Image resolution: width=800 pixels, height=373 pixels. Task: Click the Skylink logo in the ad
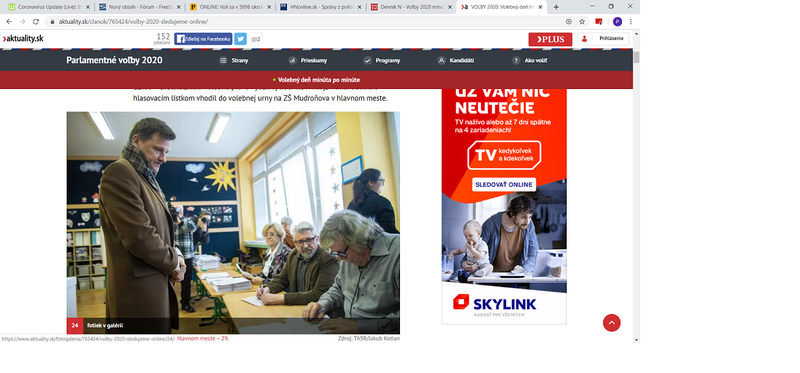pos(494,305)
